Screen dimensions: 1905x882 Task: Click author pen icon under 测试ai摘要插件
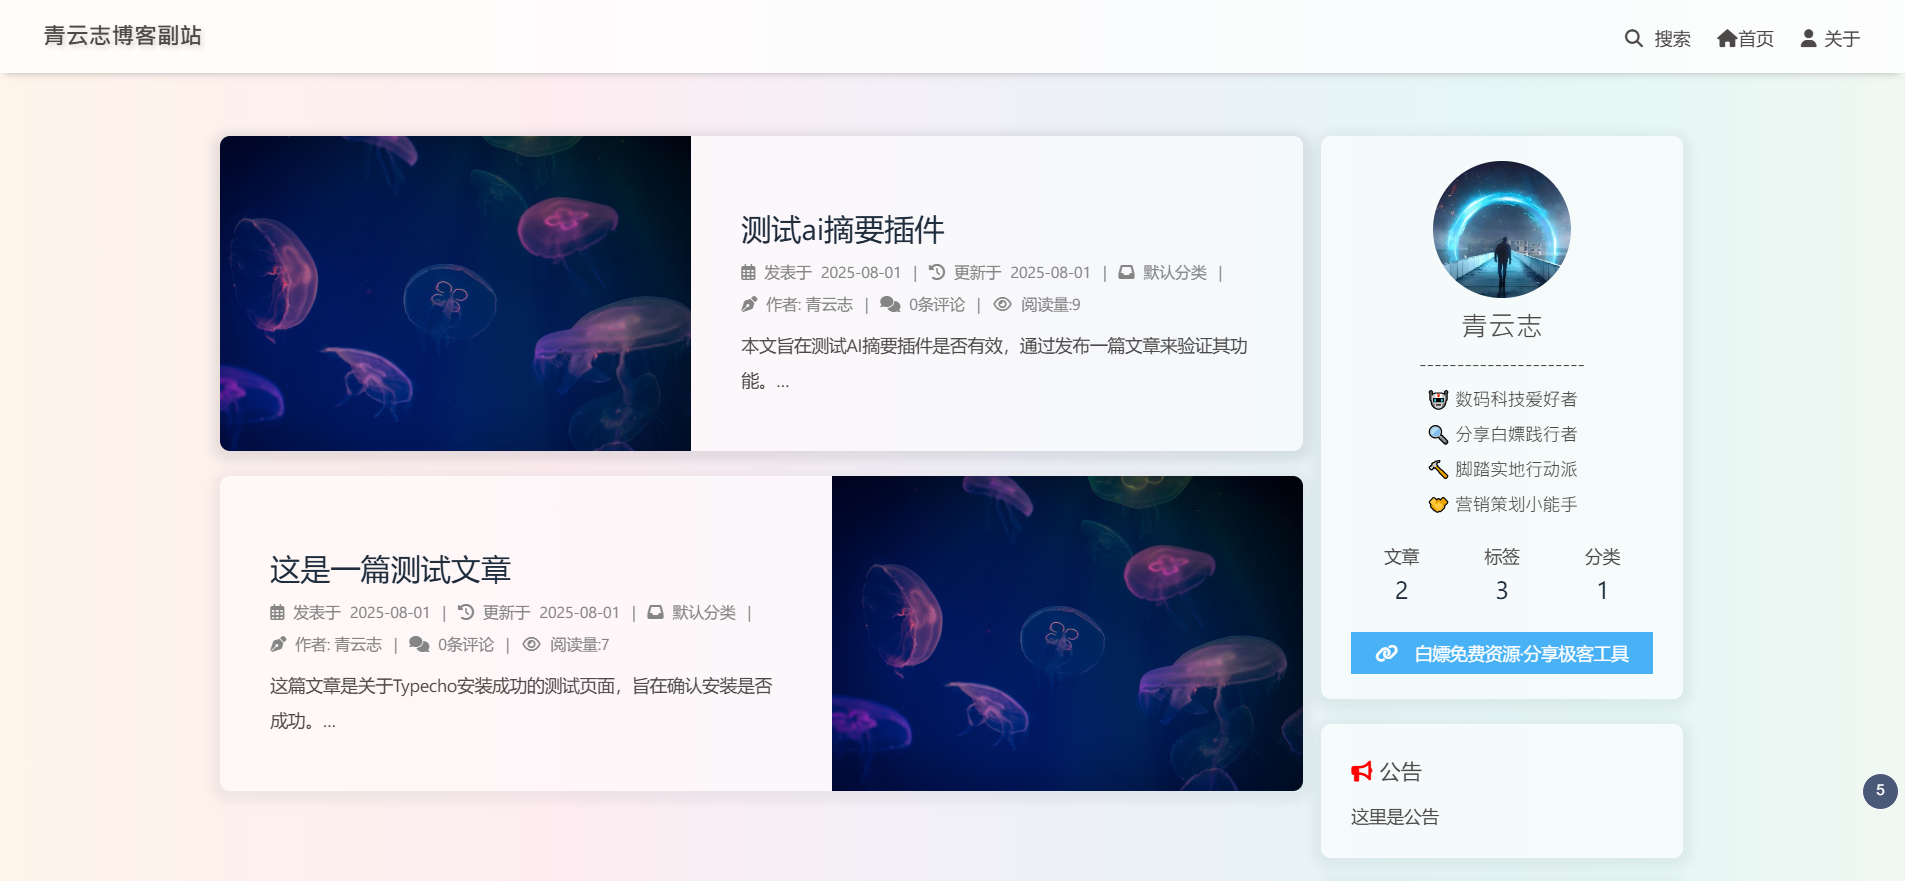[749, 304]
